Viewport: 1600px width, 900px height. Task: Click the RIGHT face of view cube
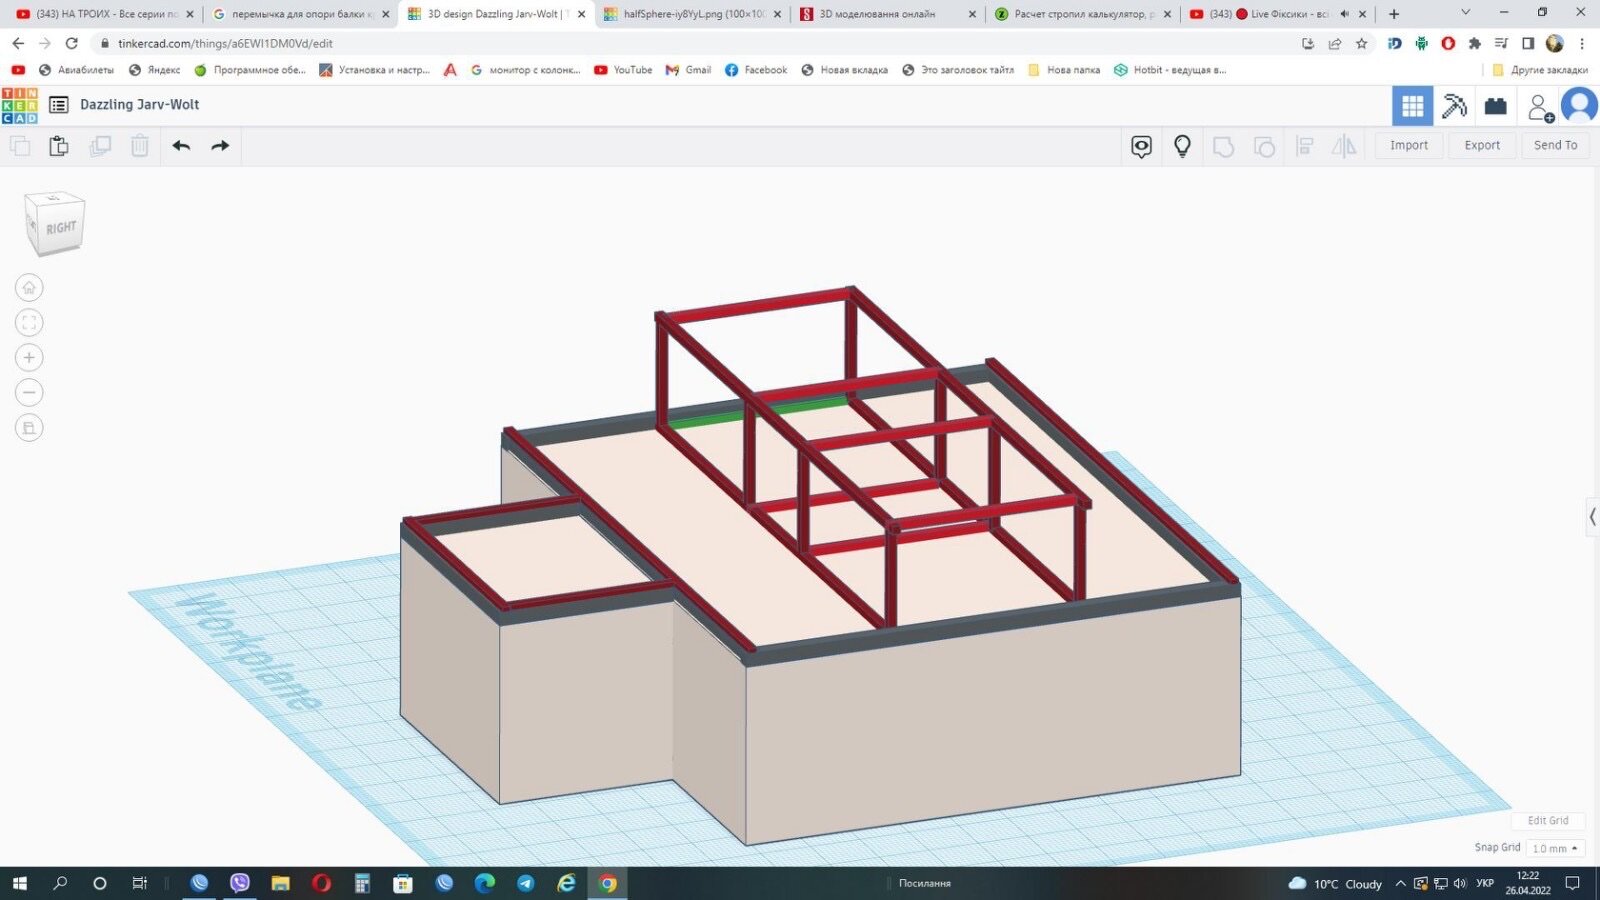[x=60, y=228]
